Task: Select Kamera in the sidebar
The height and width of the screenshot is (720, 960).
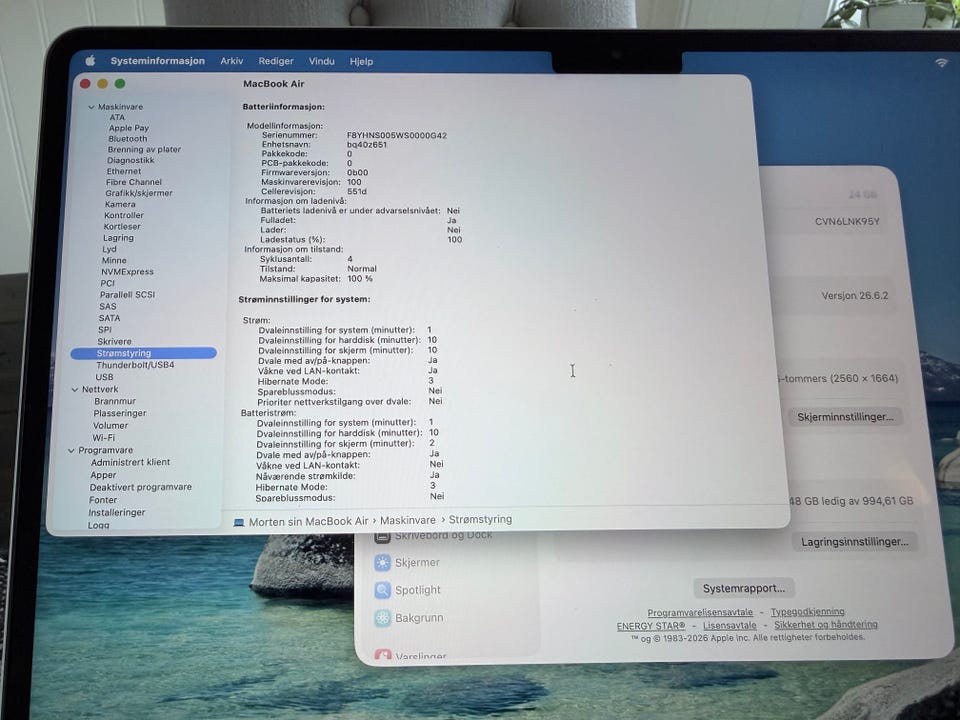Action: click(119, 204)
